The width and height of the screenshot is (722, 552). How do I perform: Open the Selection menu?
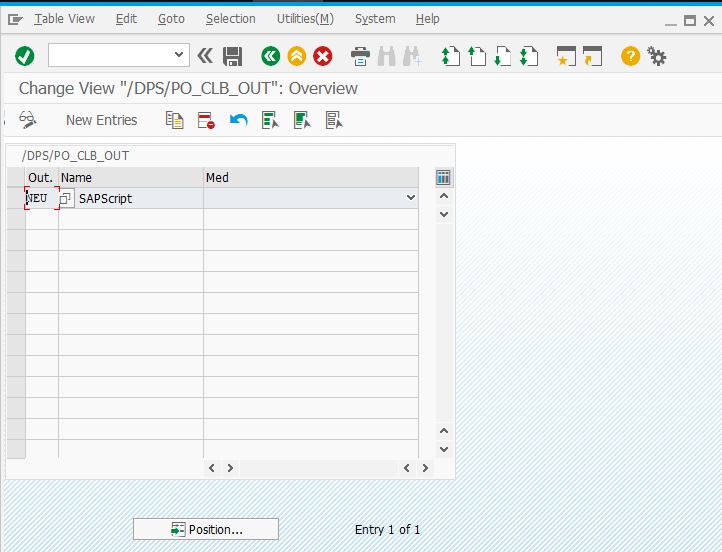(231, 19)
